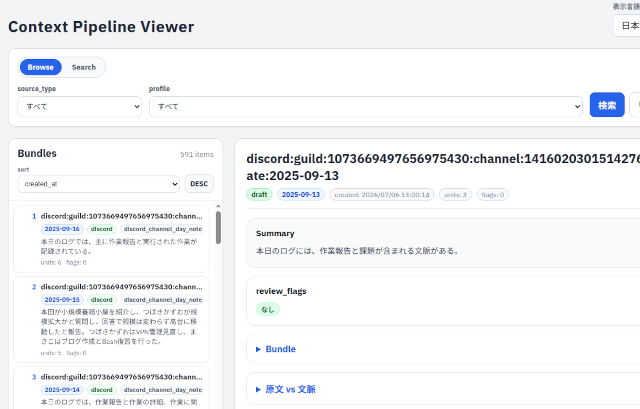This screenshot has width=640, height=409.
Task: Click the Context Pipeline Viewer title
Action: (x=101, y=27)
